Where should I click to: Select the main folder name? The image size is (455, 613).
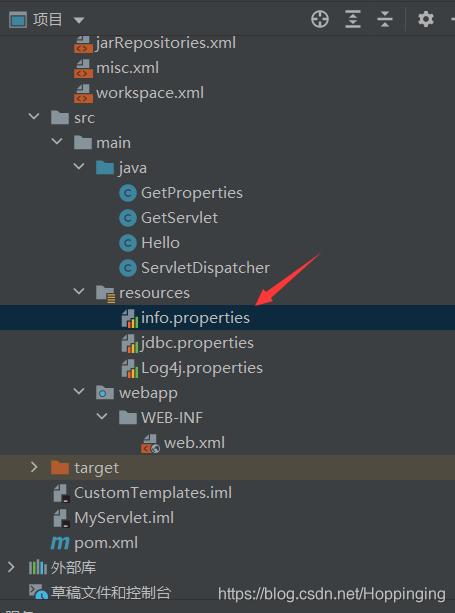(113, 143)
